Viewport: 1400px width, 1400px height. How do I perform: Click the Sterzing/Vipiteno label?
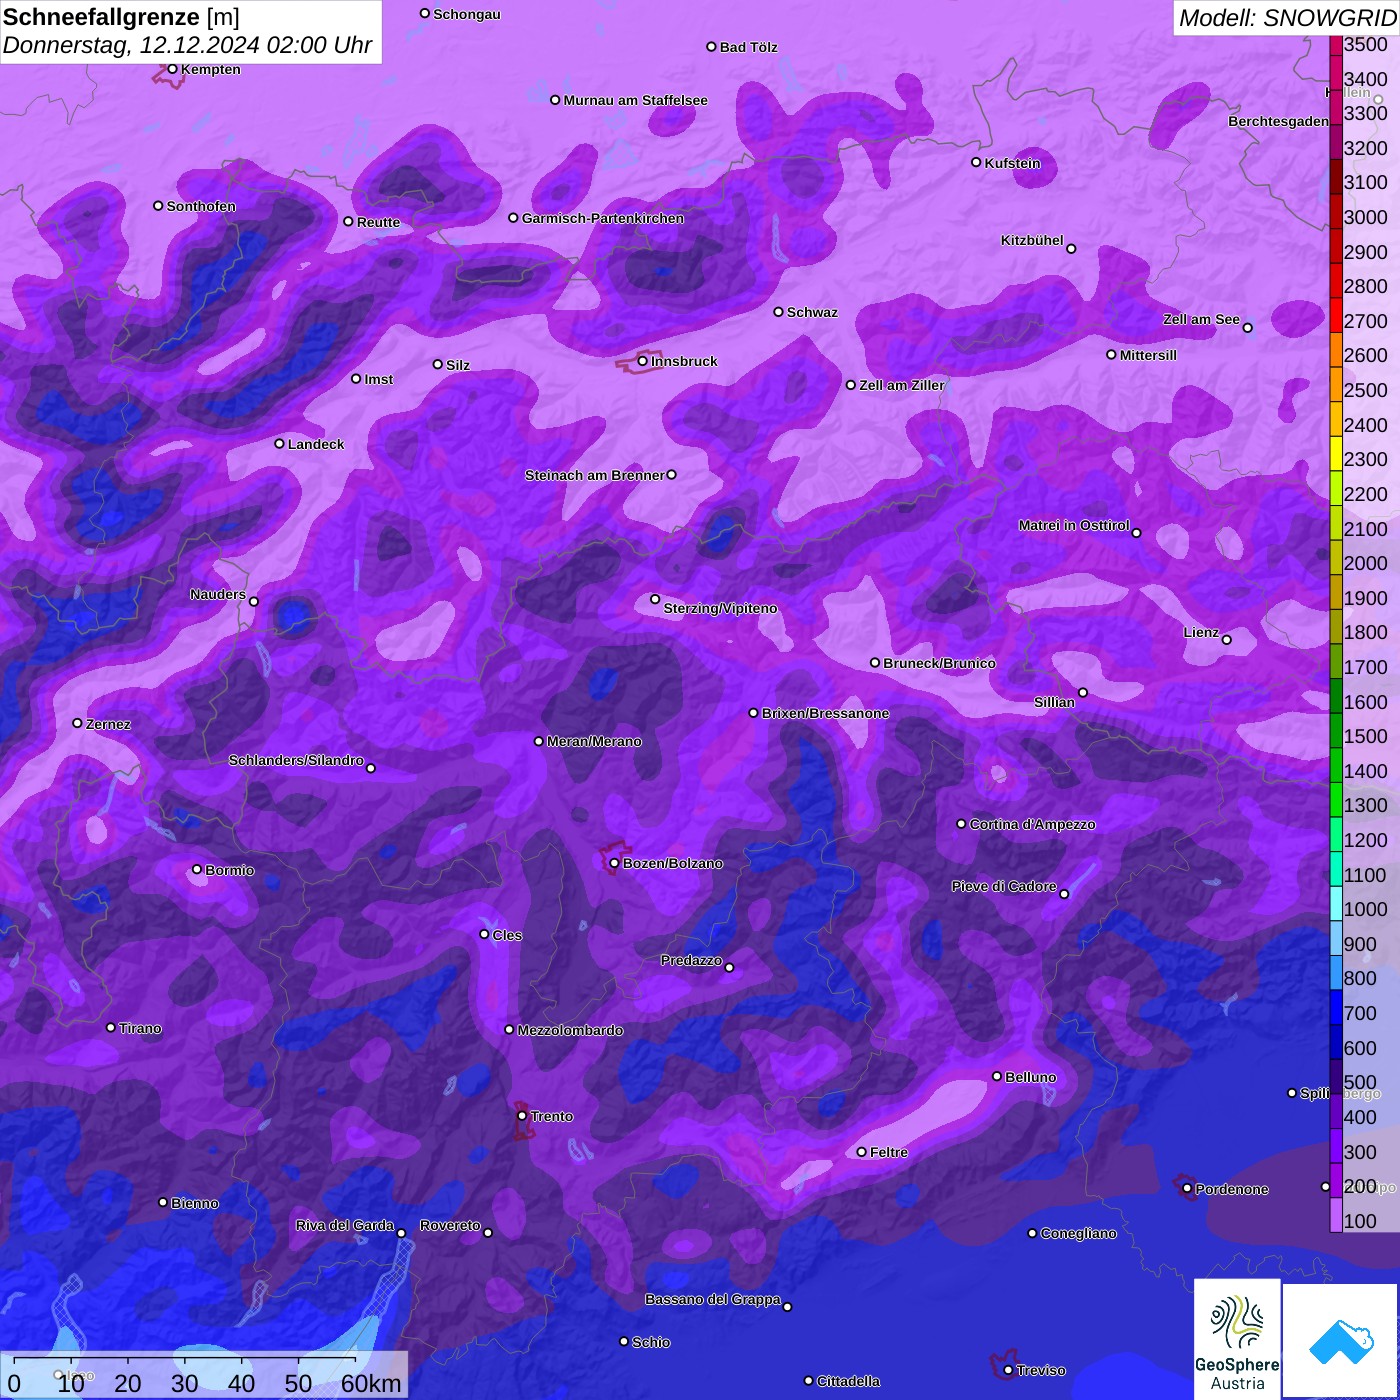(x=720, y=608)
